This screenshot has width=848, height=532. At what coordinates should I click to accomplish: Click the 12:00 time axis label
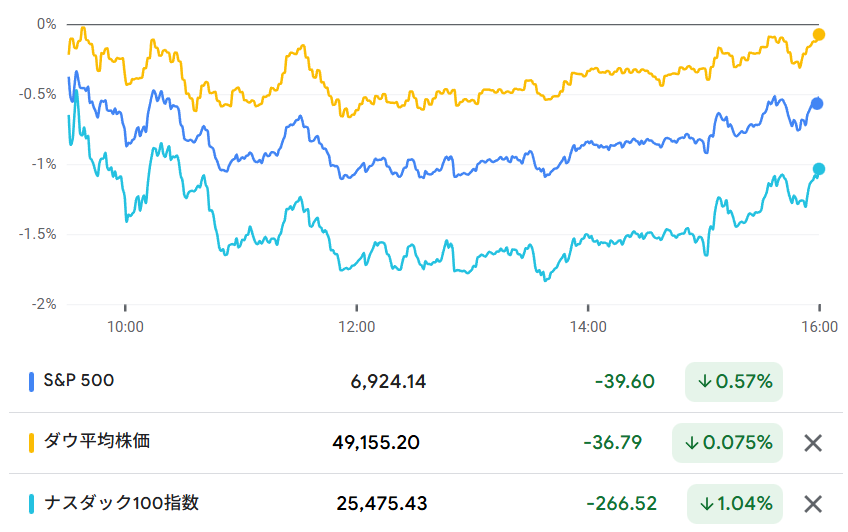coord(357,326)
